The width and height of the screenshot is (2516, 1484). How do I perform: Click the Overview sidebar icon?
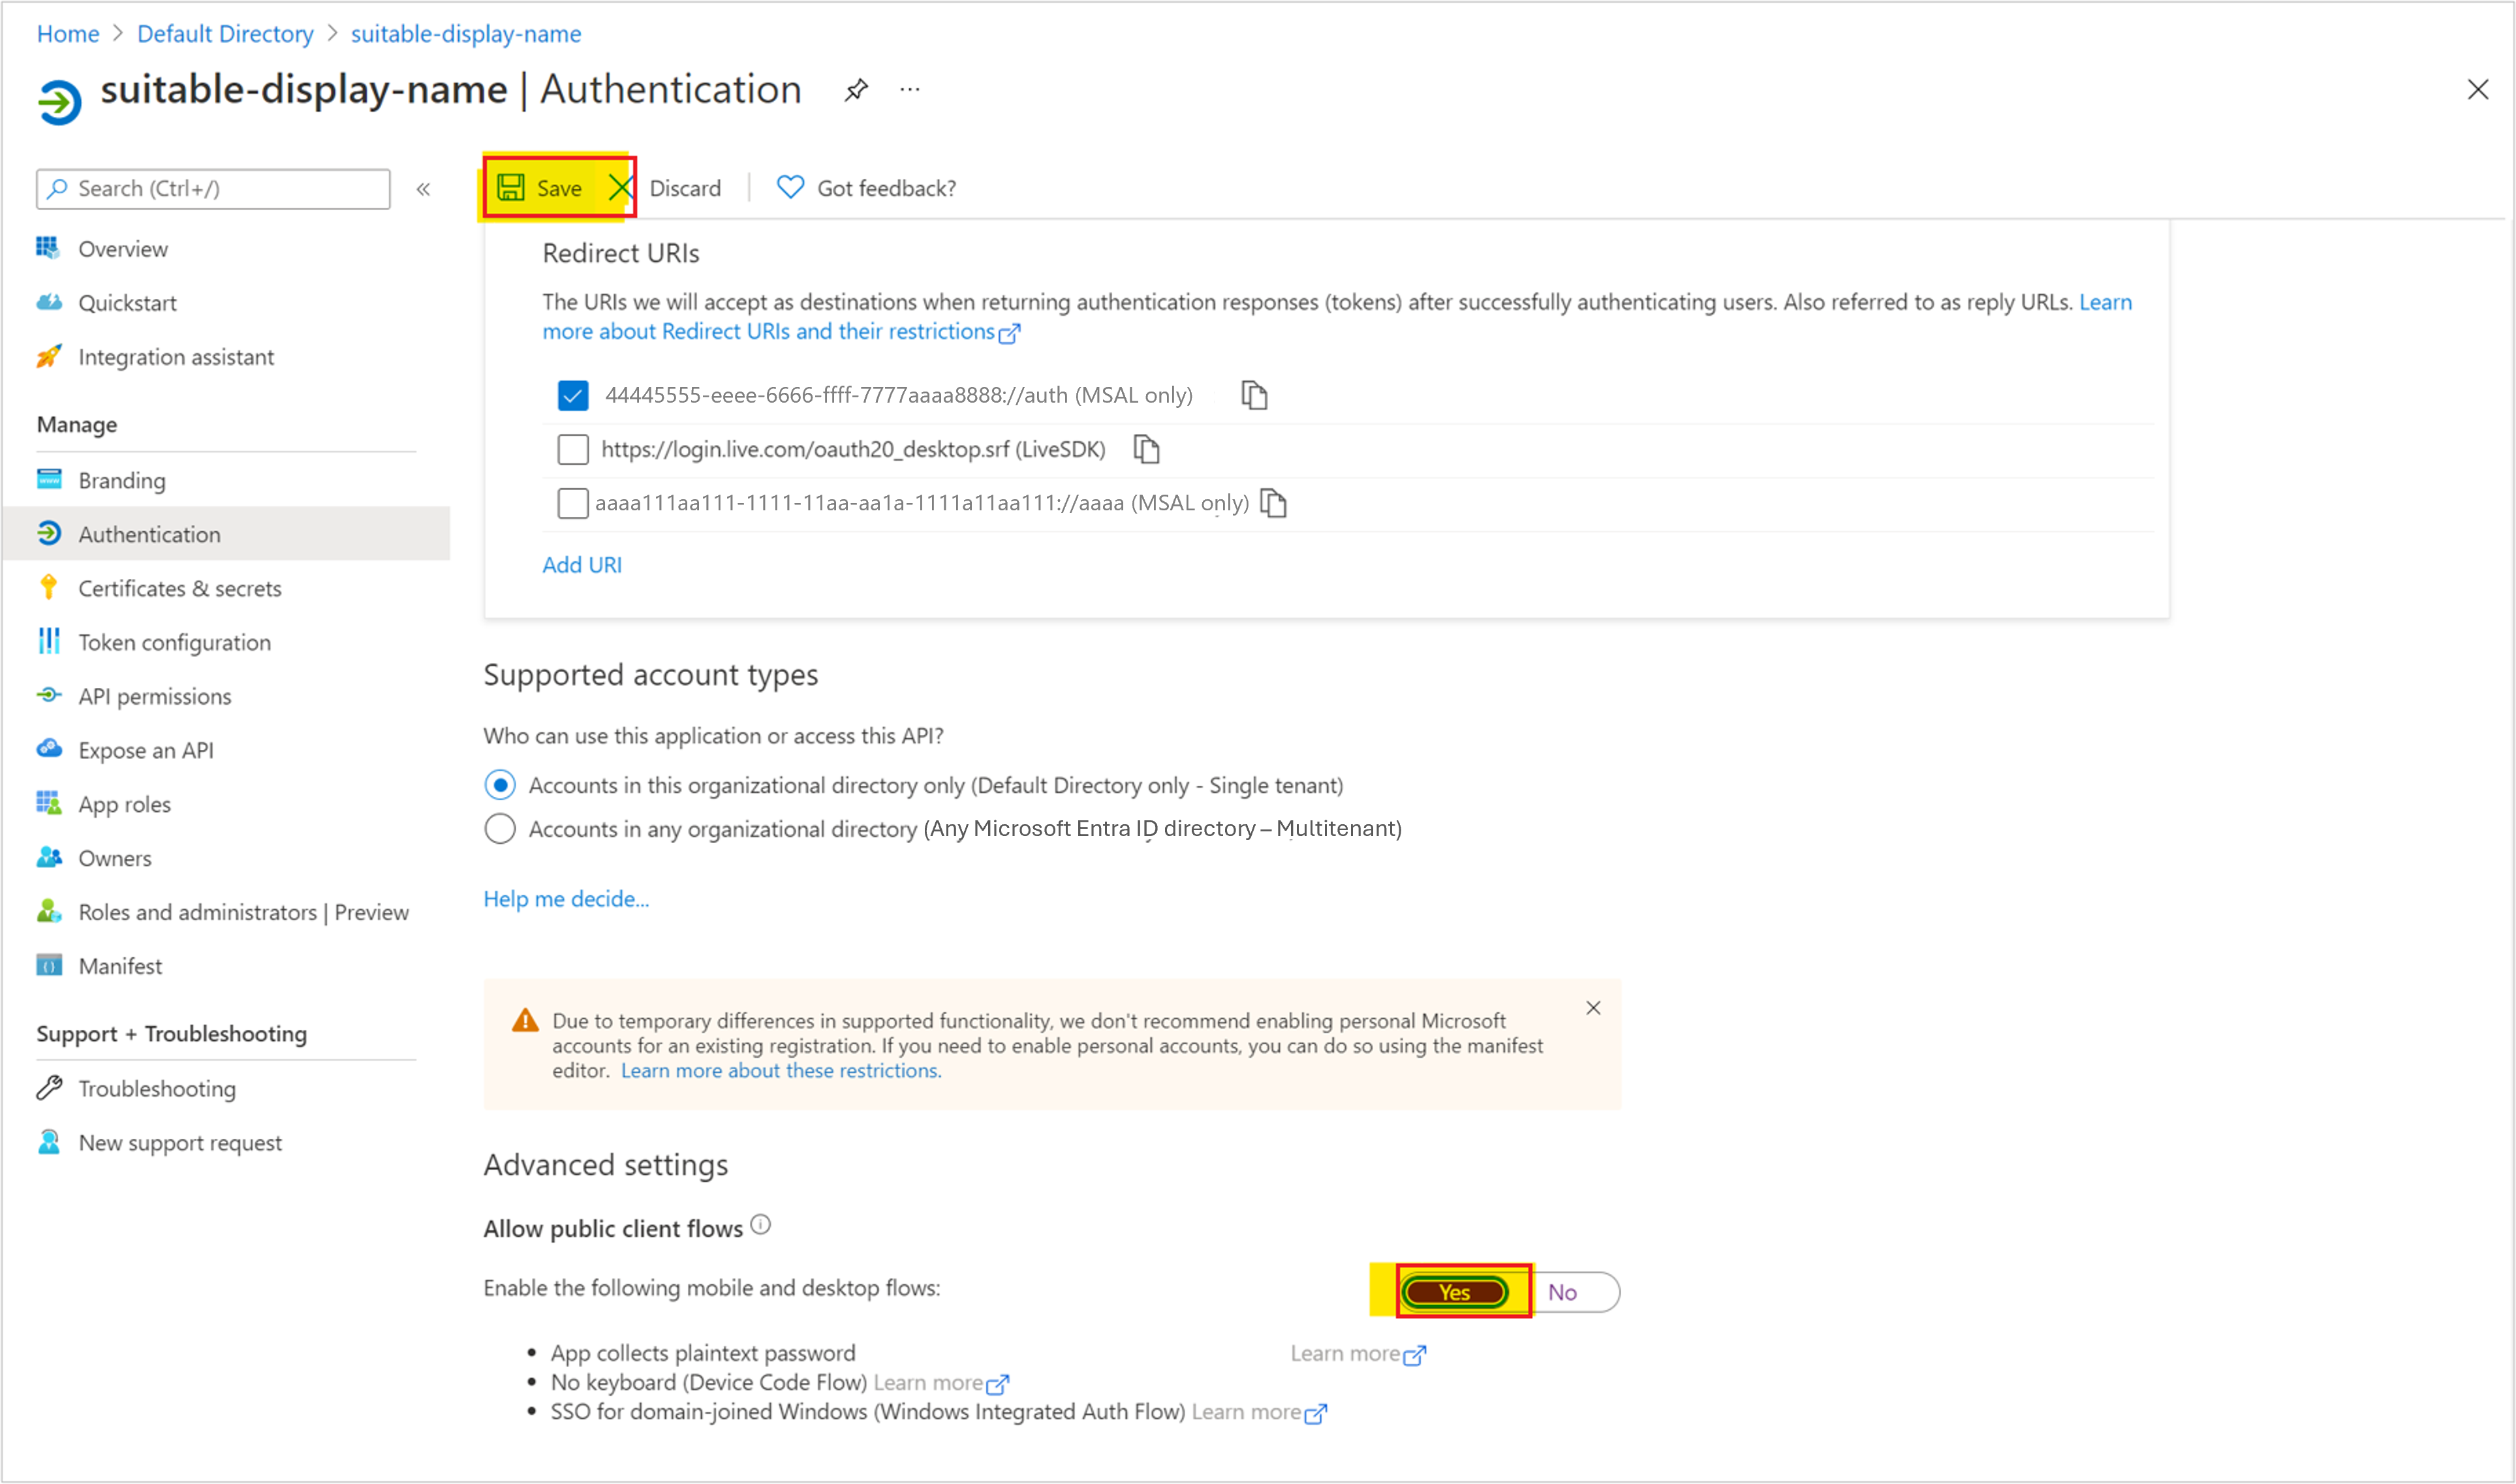coord(48,247)
